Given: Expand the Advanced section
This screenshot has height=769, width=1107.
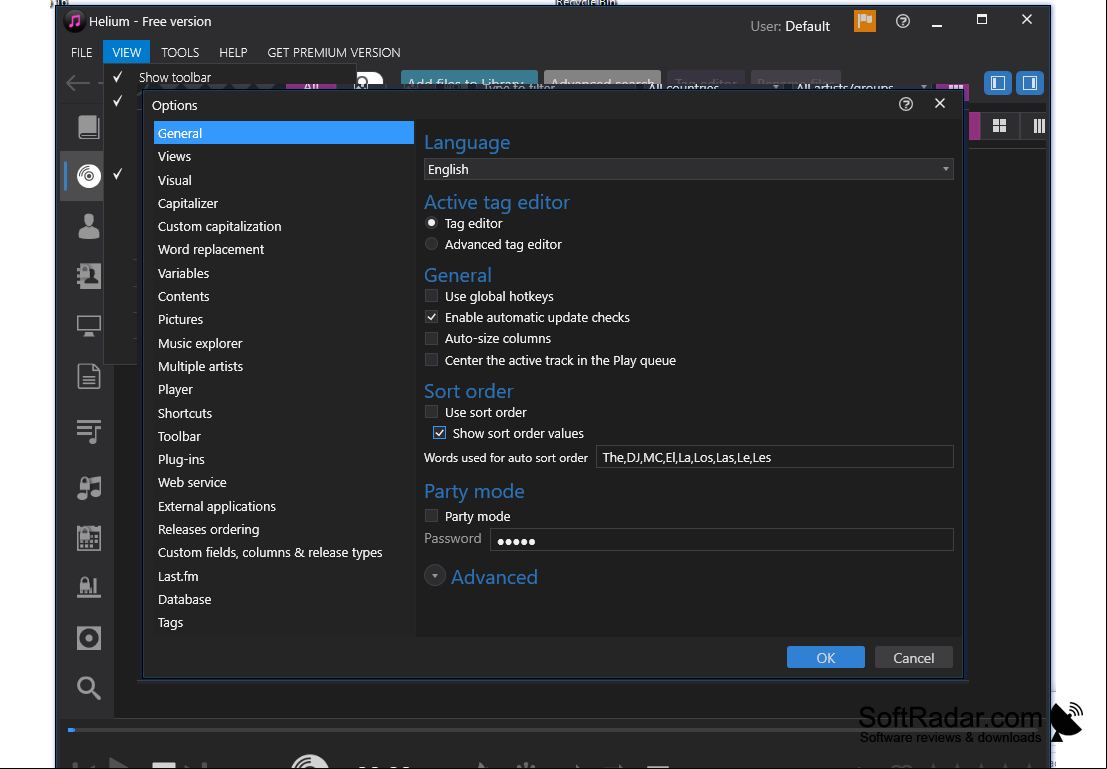Looking at the screenshot, I should (x=435, y=576).
